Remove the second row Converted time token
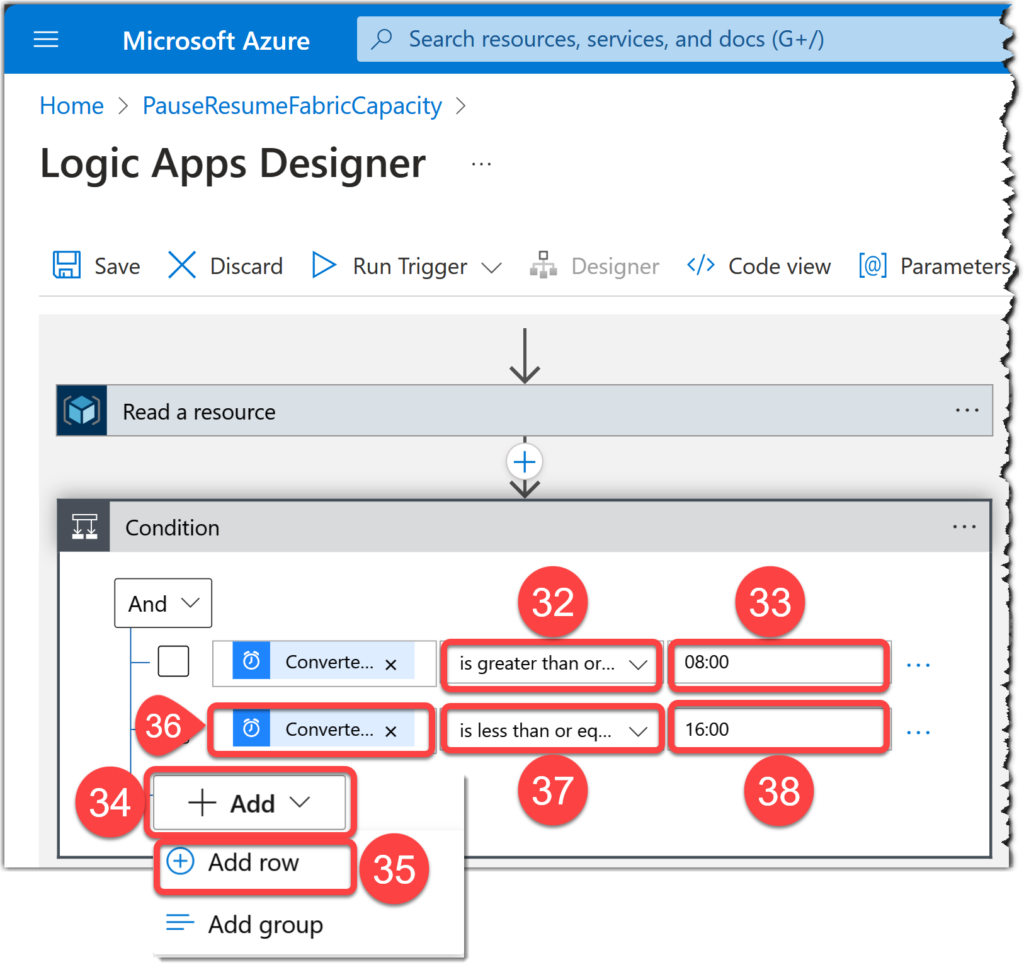Image resolution: width=1024 pixels, height=972 pixels. [x=391, y=732]
